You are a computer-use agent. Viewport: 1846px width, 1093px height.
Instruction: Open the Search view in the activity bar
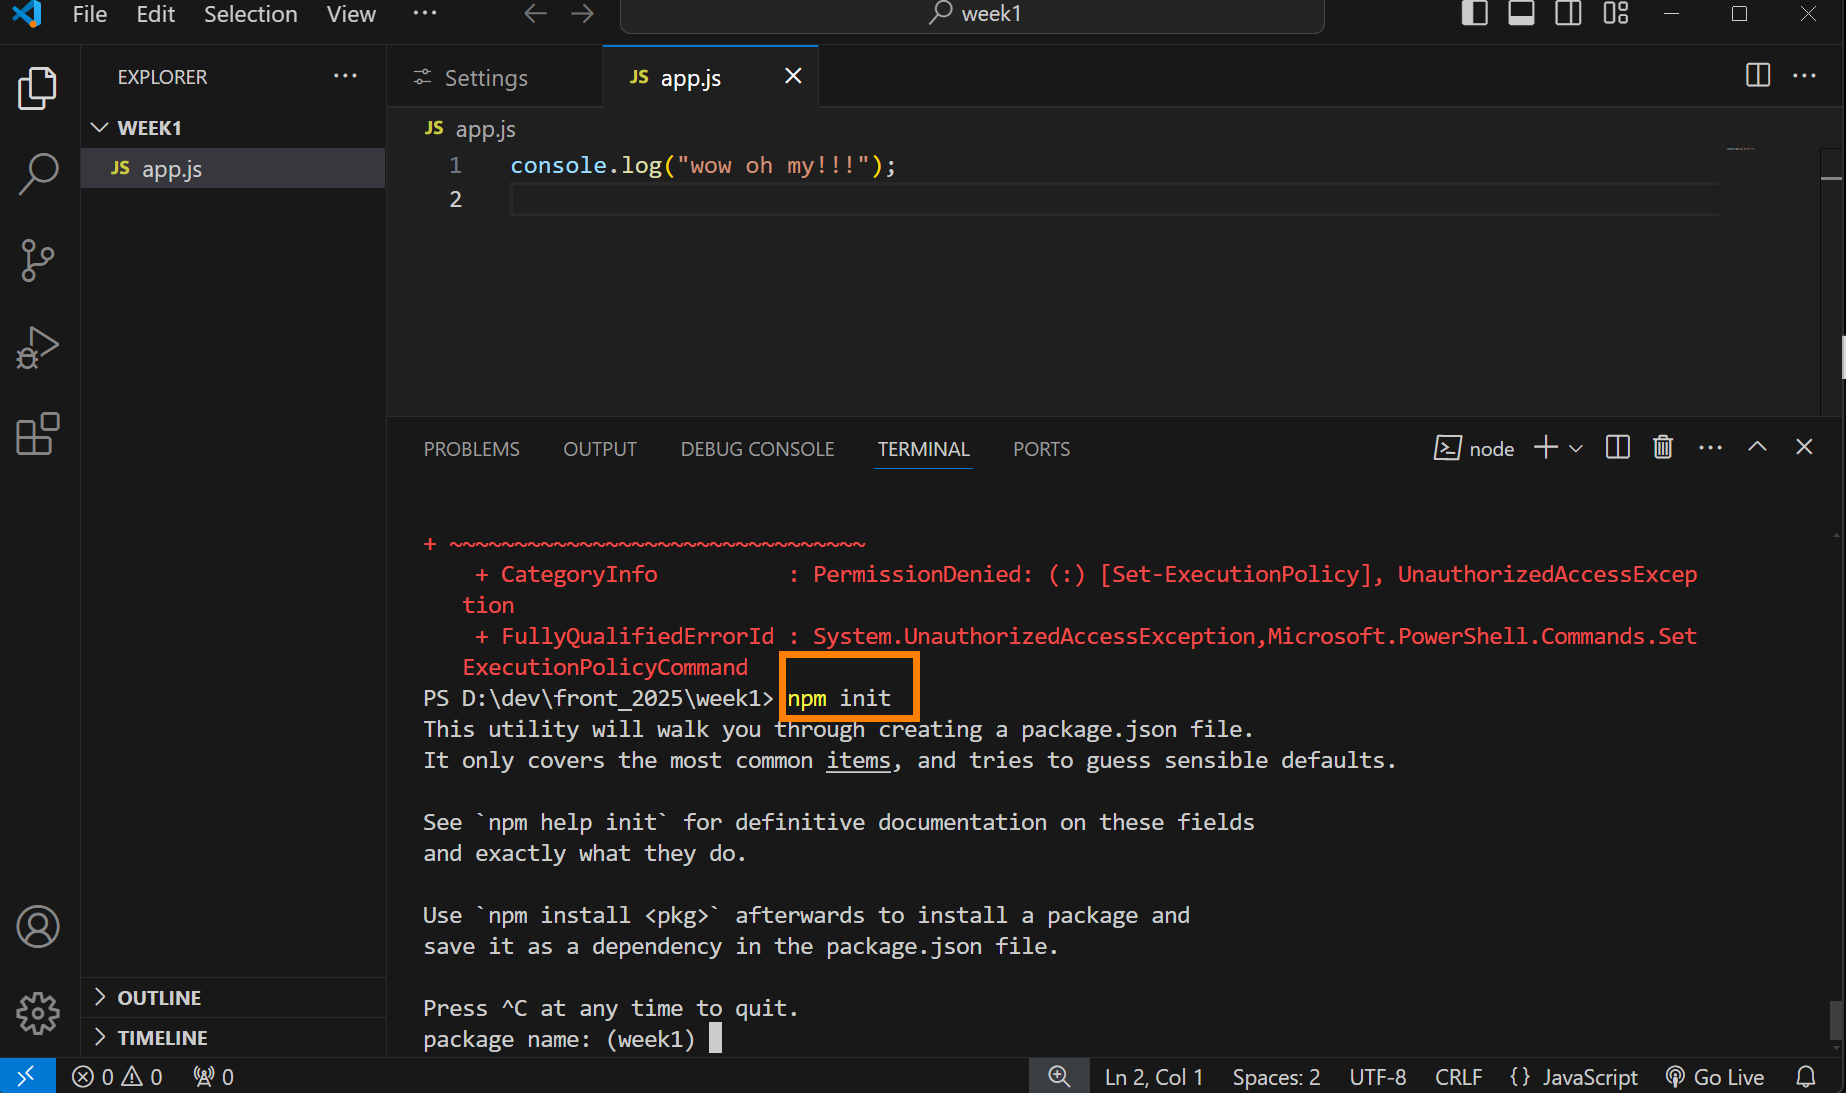[x=38, y=174]
